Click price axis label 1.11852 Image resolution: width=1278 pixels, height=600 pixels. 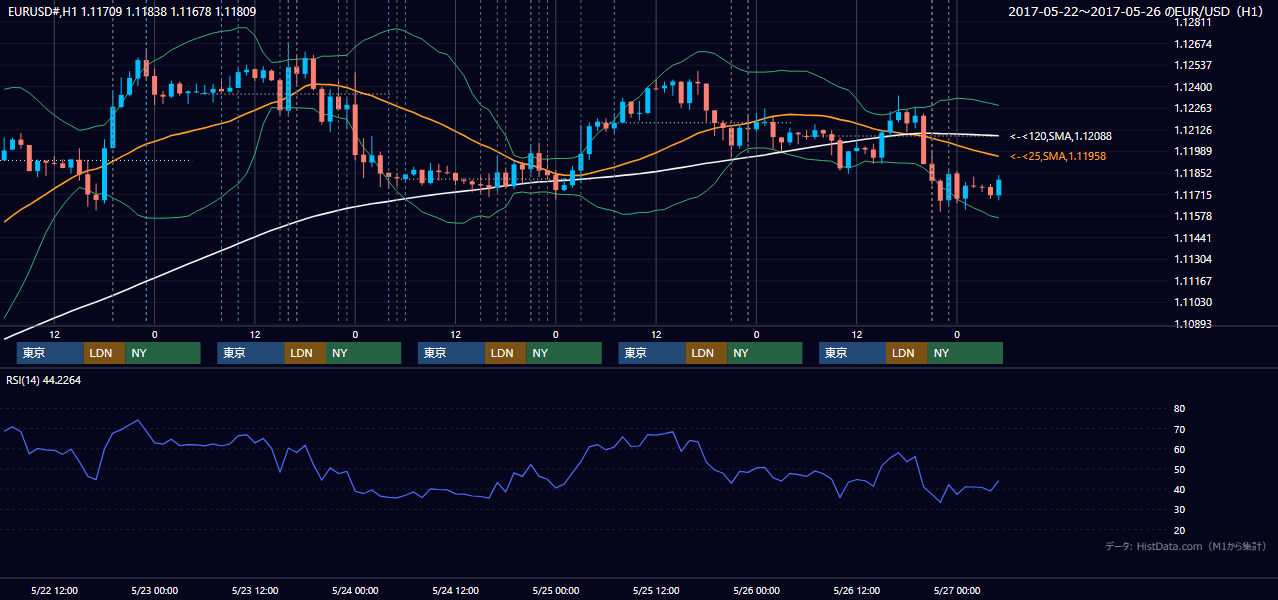[x=1193, y=173]
